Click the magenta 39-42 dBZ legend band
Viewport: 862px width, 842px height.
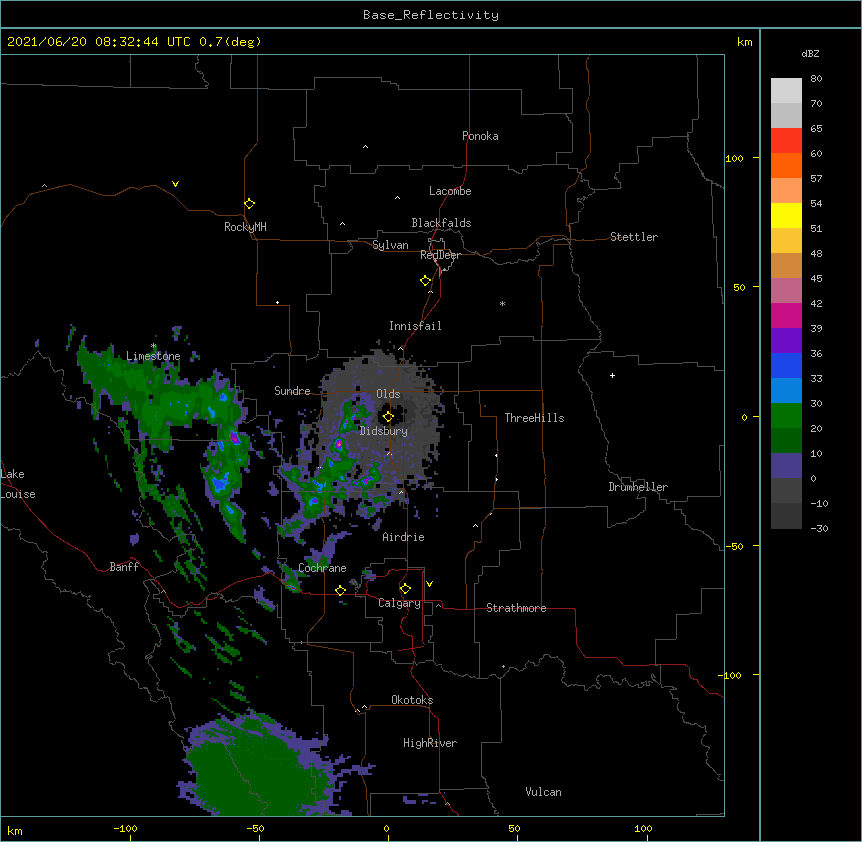pos(786,315)
